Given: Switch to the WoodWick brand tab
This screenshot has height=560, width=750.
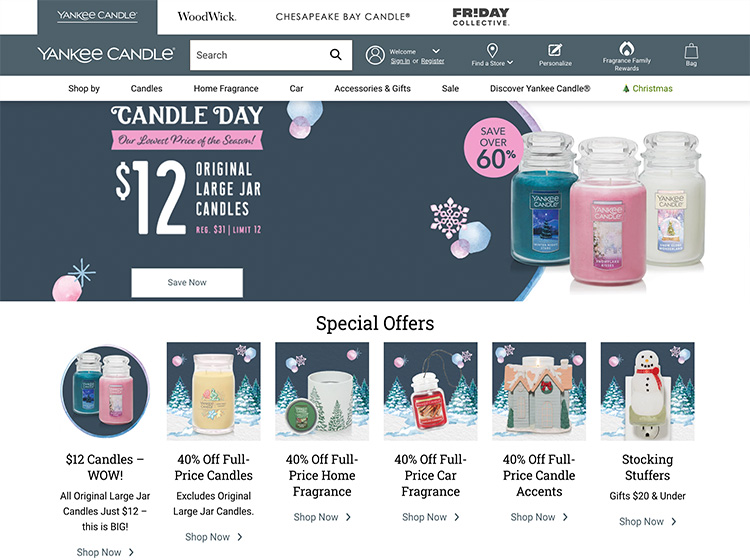Looking at the screenshot, I should pyautogui.click(x=207, y=17).
